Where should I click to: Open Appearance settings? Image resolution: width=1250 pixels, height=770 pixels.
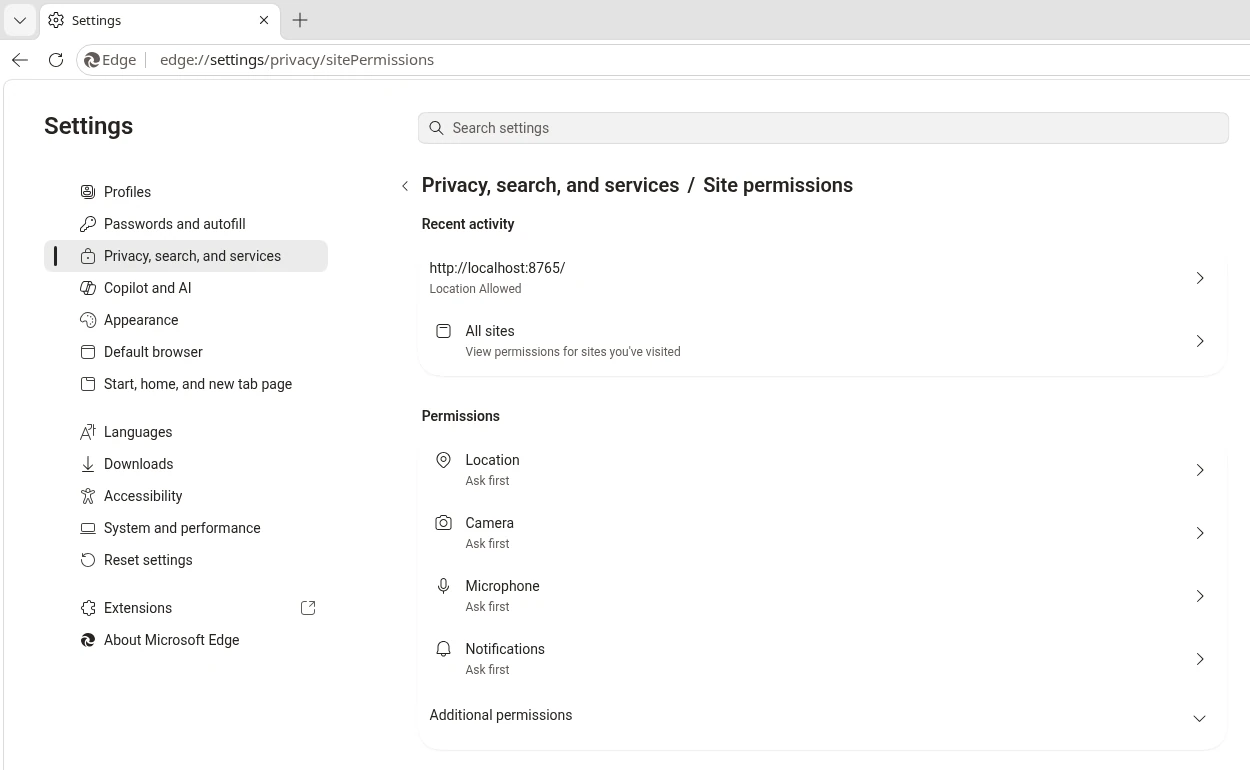tap(186, 320)
